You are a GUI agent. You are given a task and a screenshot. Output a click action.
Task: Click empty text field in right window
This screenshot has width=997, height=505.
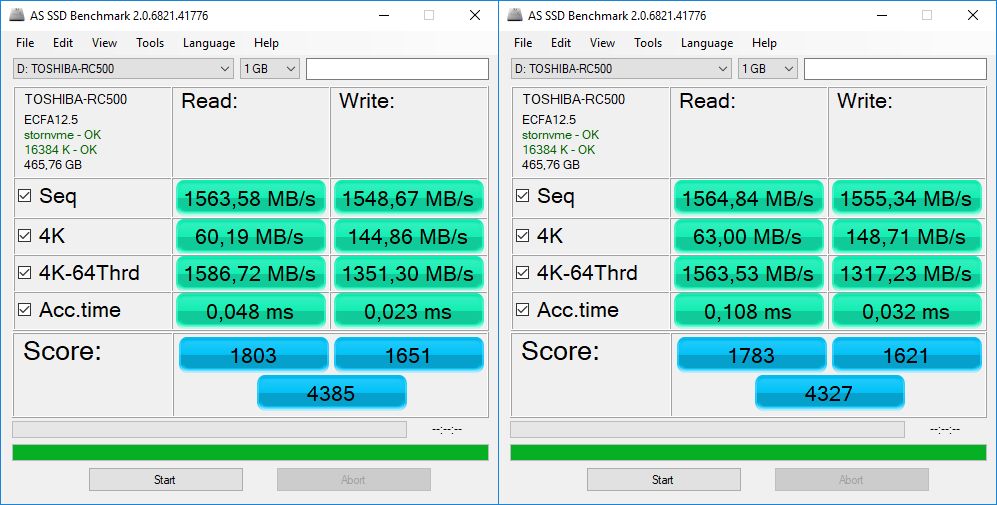pos(895,69)
